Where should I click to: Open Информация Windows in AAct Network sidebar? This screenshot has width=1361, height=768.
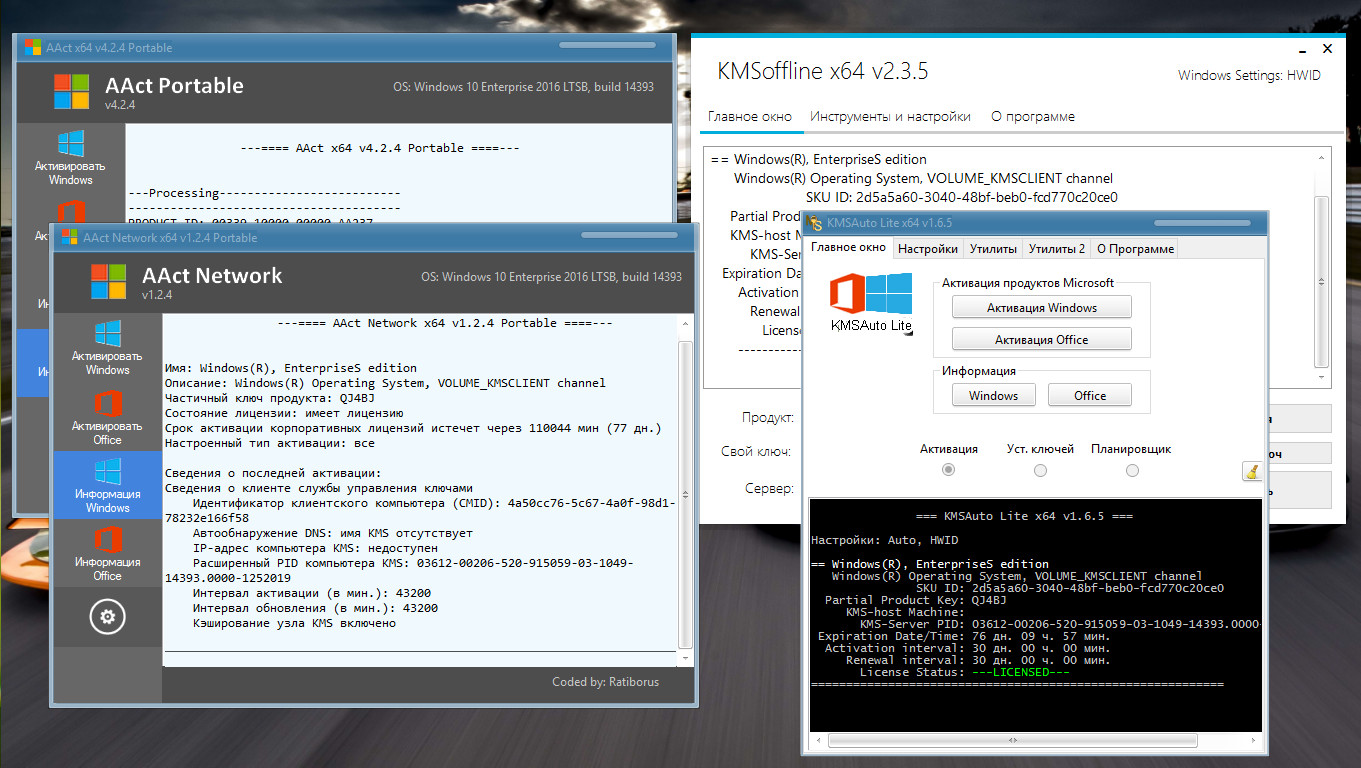click(x=107, y=485)
